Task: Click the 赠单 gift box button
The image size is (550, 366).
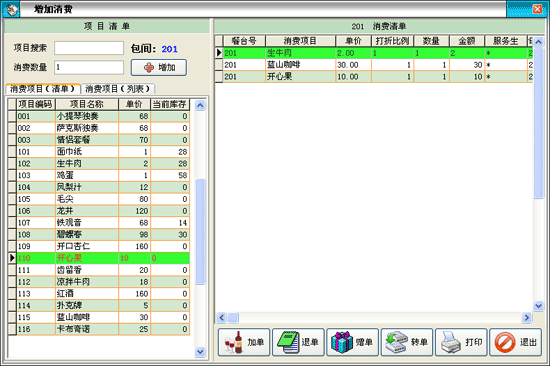Action: tap(353, 342)
